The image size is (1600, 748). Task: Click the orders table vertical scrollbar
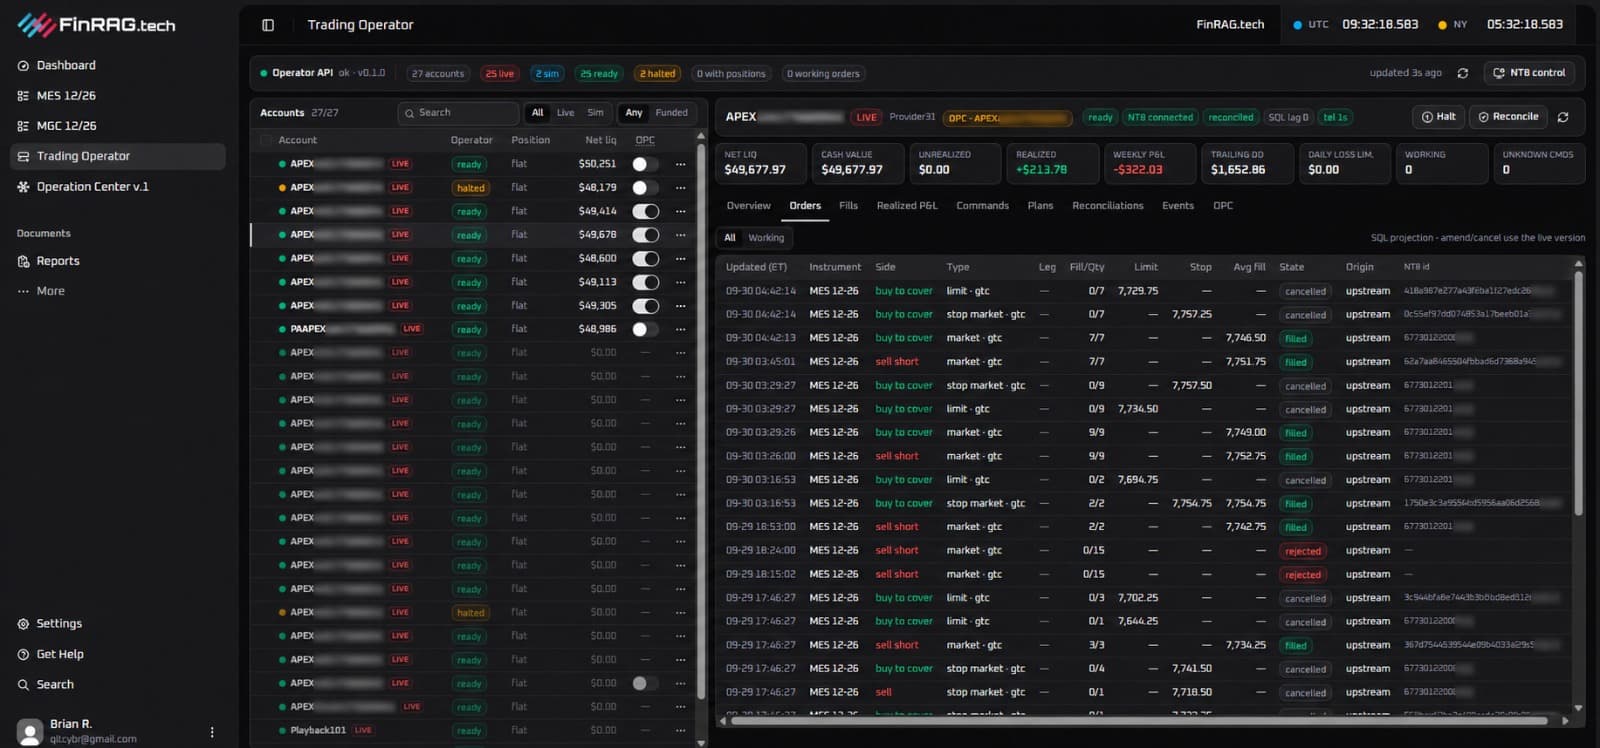coord(1579,395)
